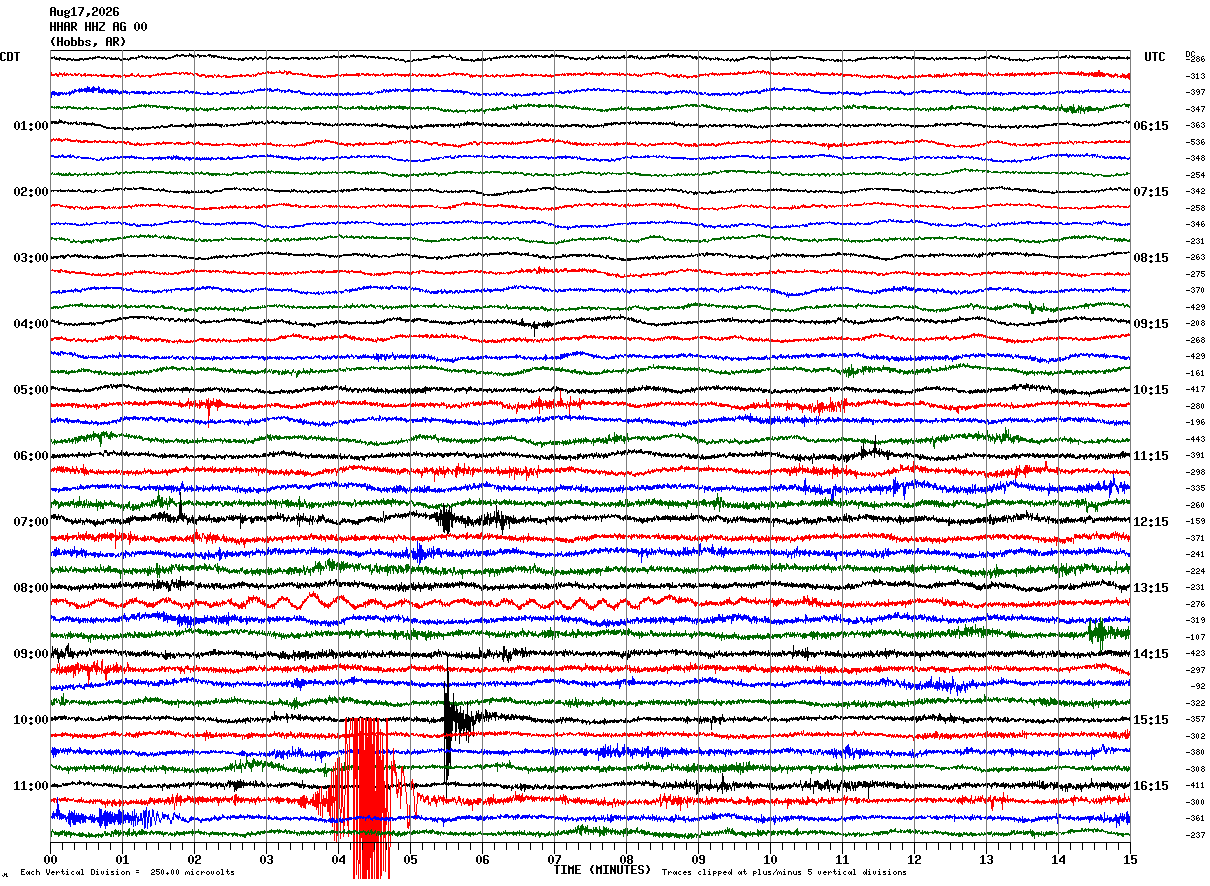Click the "06:15" UTC time label

[x=1151, y=126]
